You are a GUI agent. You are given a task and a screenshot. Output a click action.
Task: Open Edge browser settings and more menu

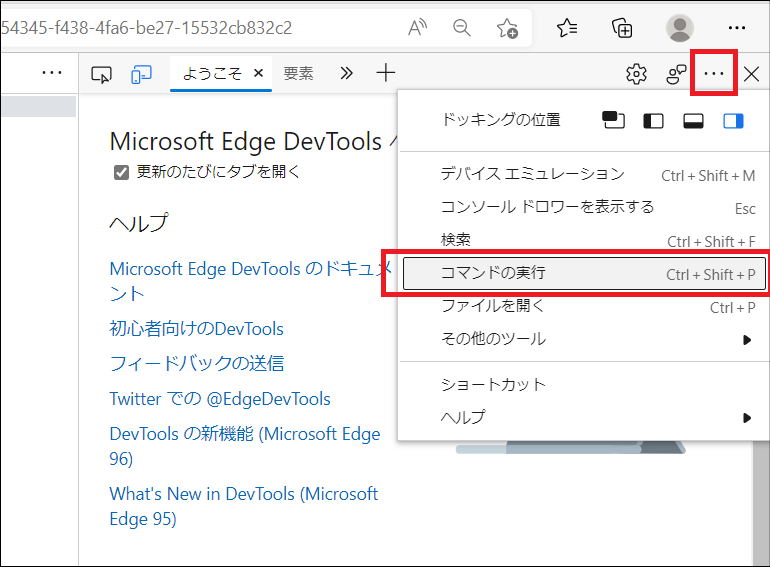pyautogui.click(x=737, y=28)
